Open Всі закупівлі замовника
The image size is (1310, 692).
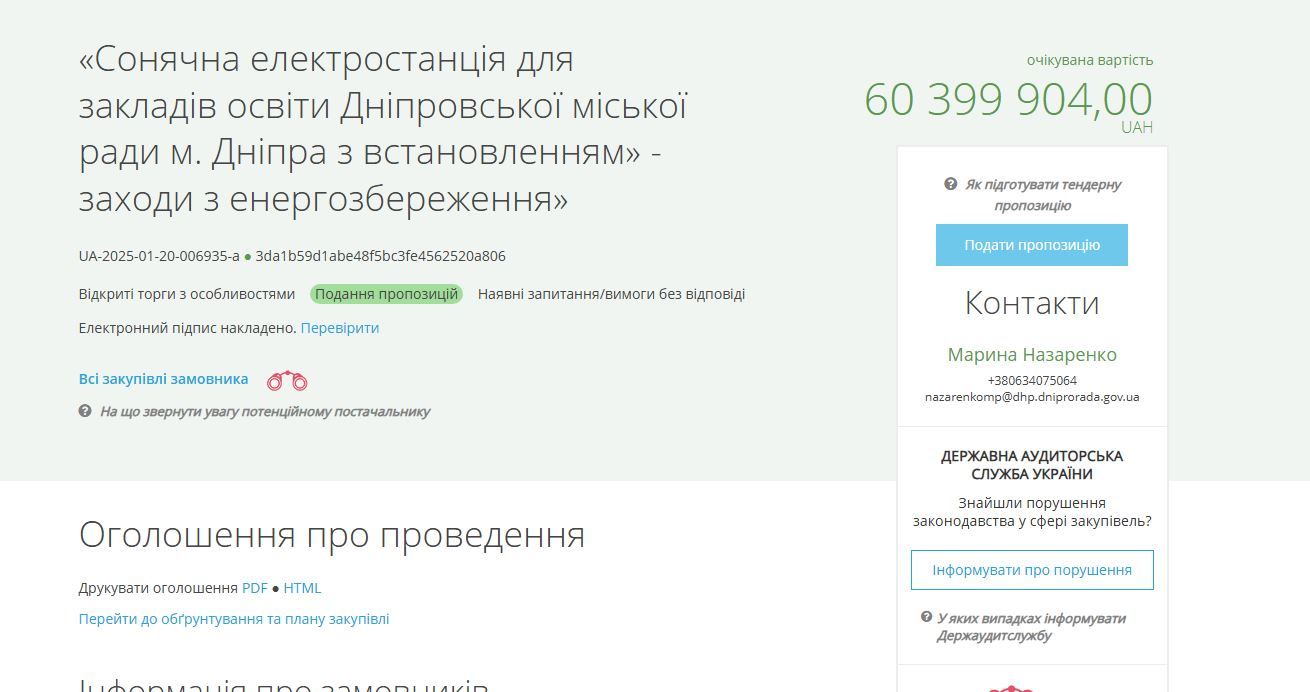[x=163, y=379]
